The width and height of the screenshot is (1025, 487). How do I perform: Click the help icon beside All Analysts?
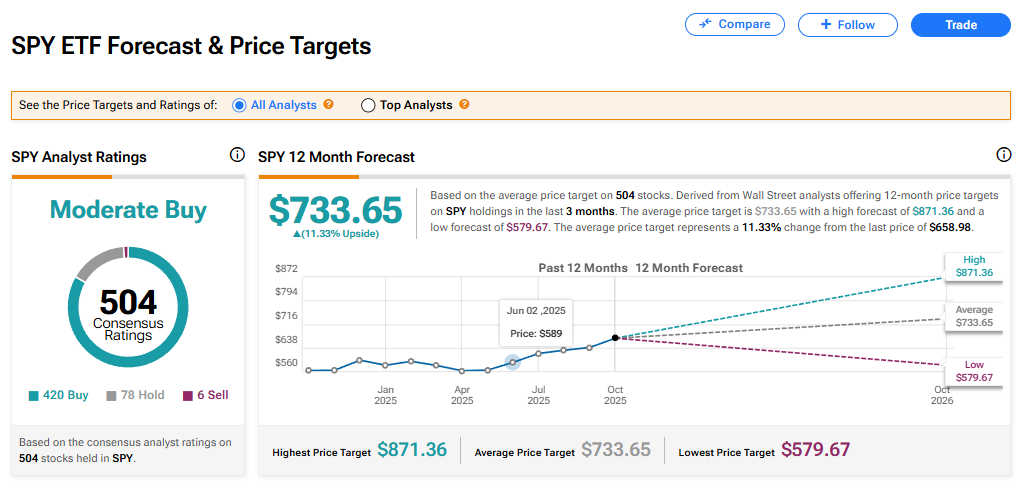(328, 105)
